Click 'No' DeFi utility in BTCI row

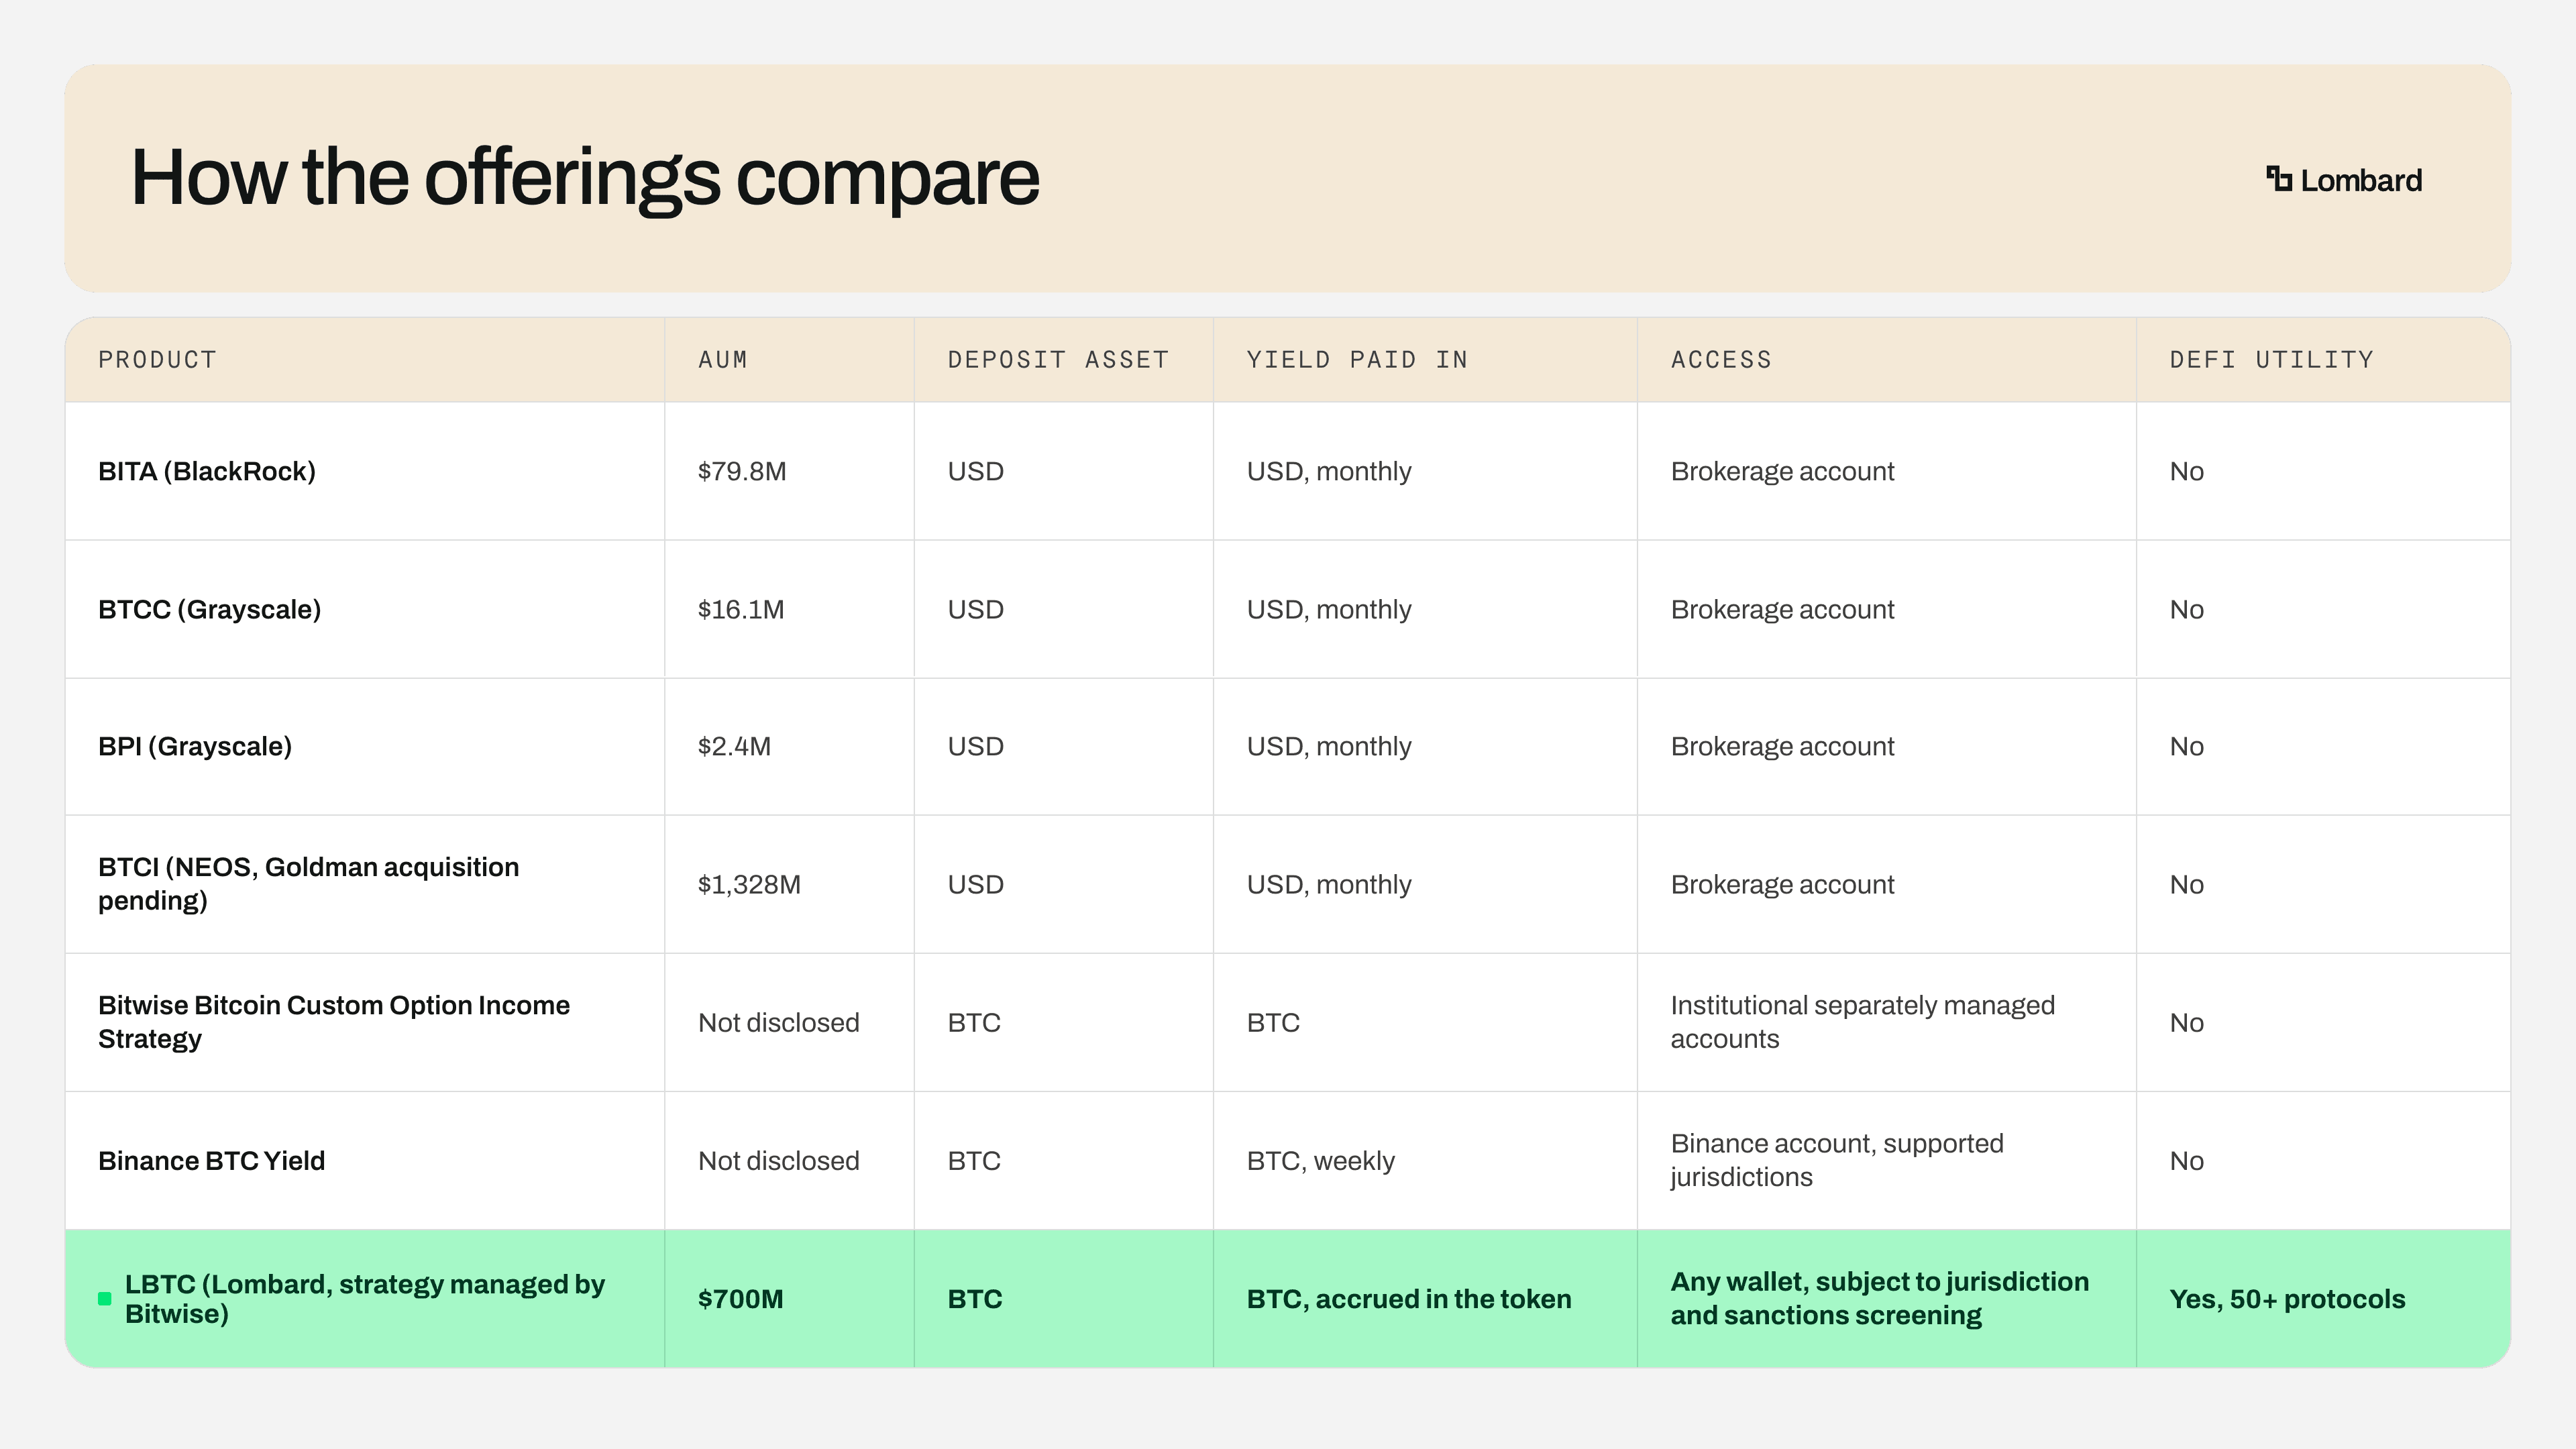pos(2187,884)
